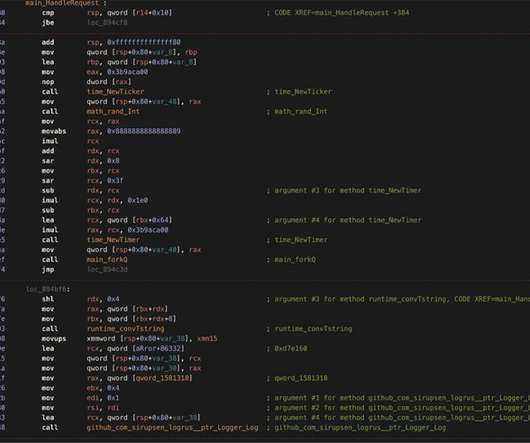Select the movabs rax, 0x8888888888888889 line
This screenshot has height=443, width=530.
click(111, 131)
